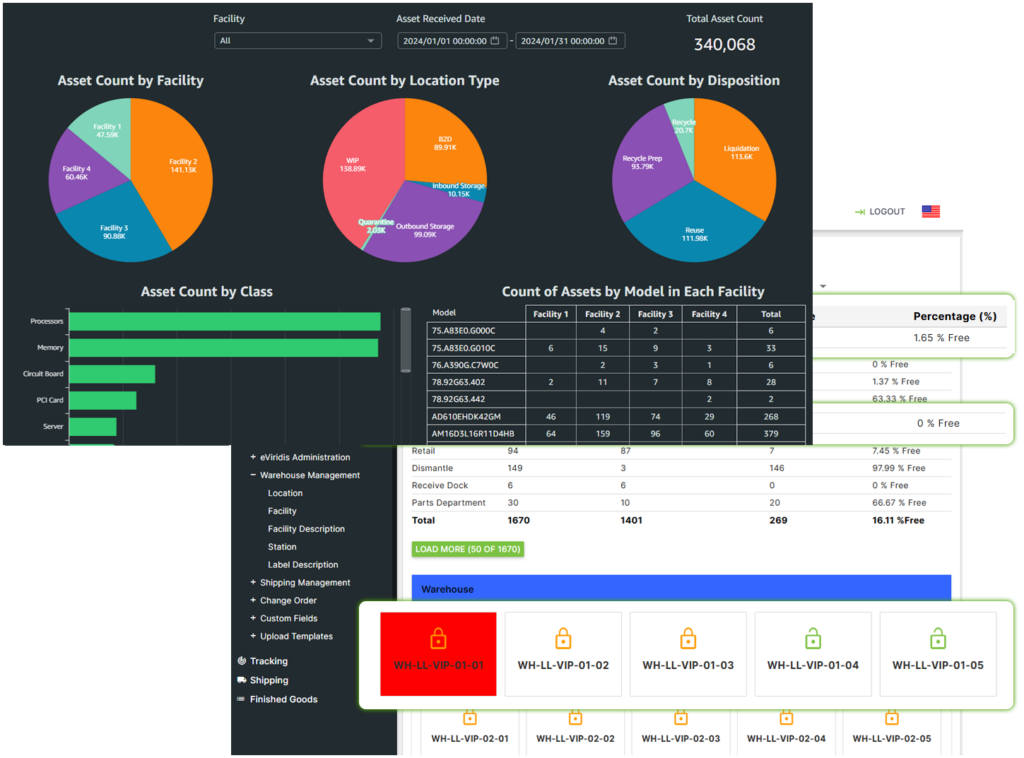This screenshot has height=758, width=1024.
Task: Click the Tracking icon in sidebar
Action: click(x=242, y=661)
